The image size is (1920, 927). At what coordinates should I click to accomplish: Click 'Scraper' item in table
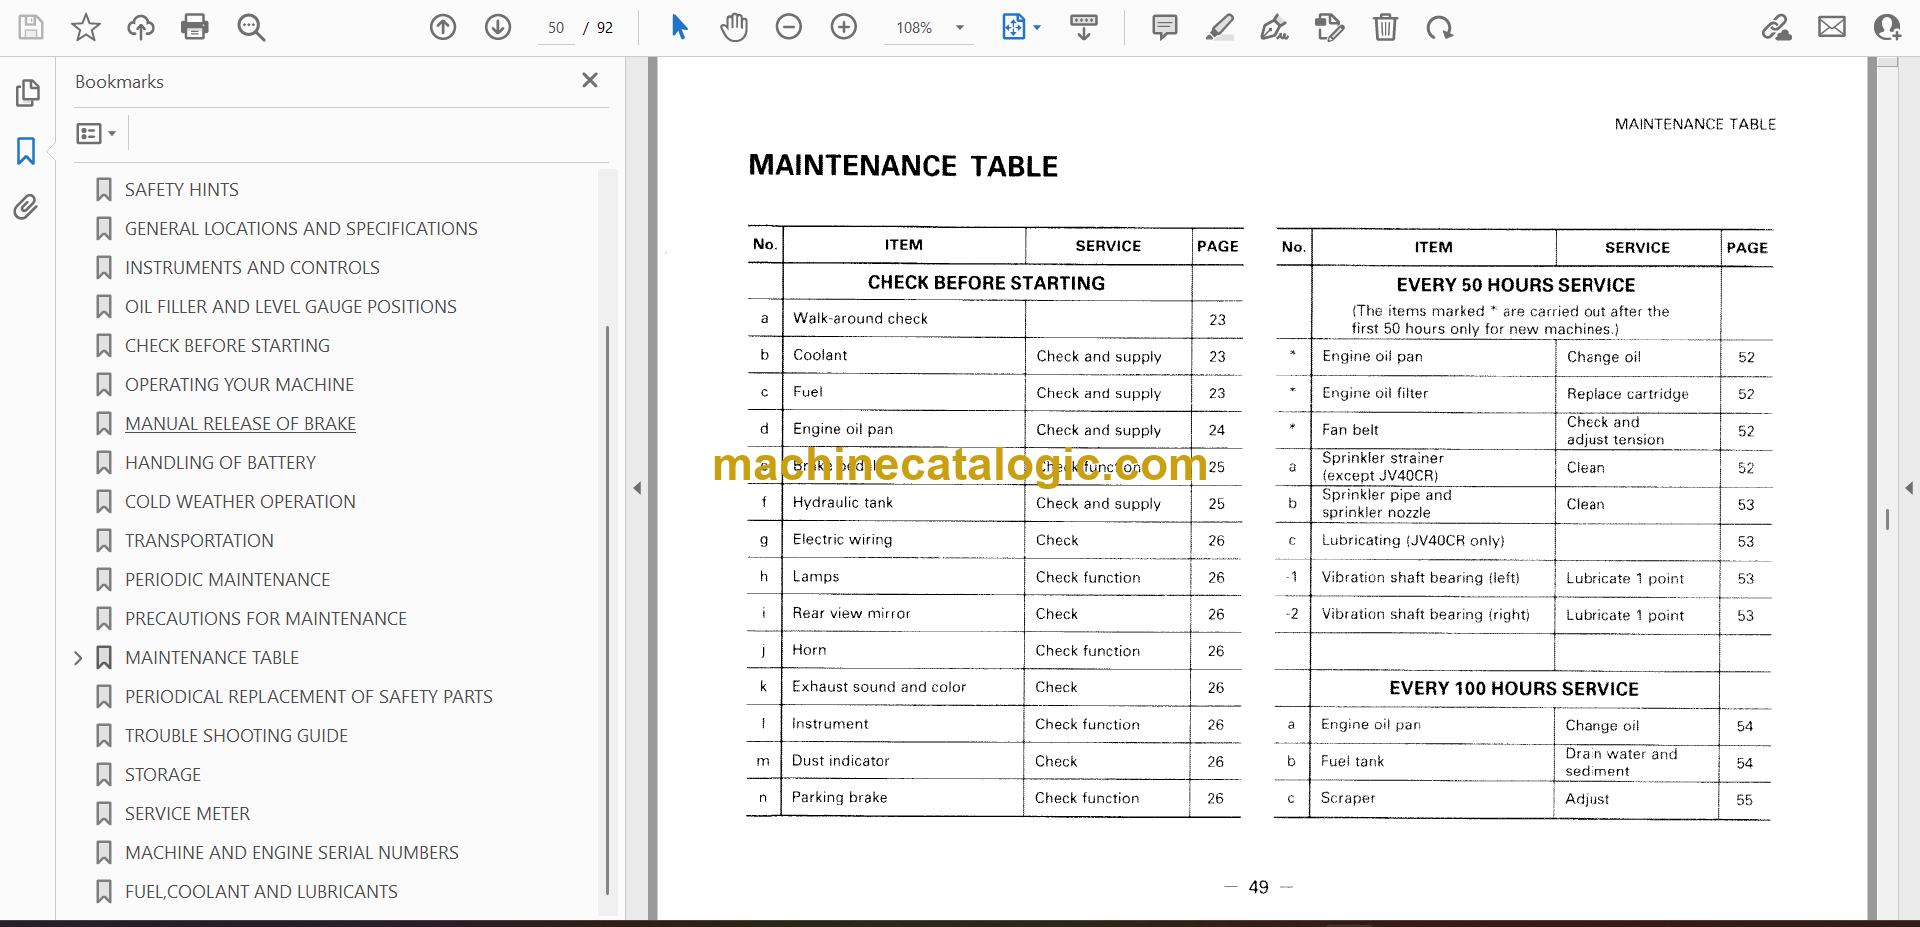pos(1347,798)
